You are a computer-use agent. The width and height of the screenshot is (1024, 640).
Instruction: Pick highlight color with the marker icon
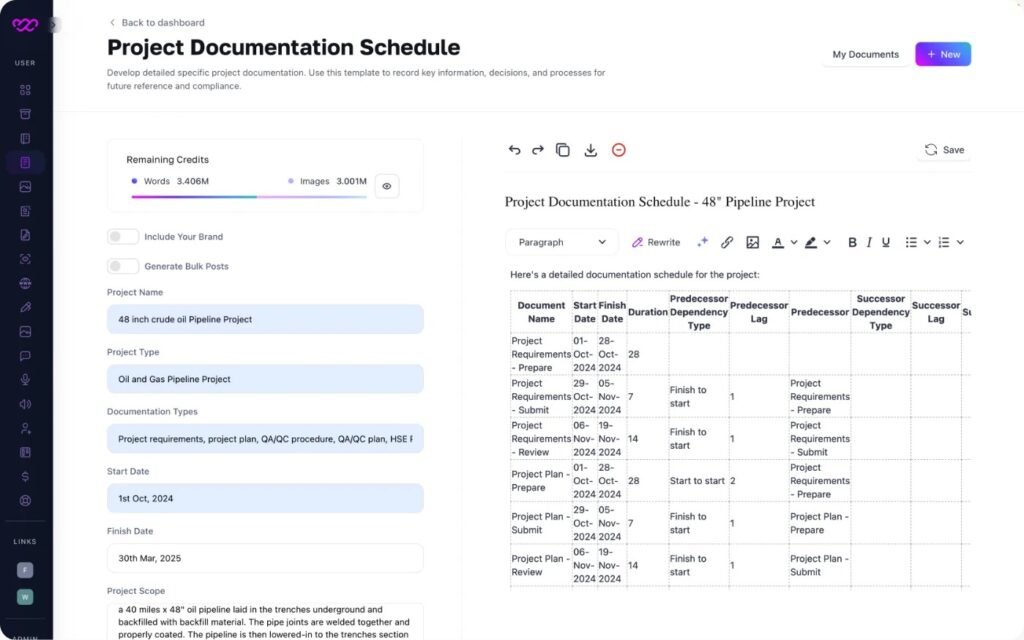pos(810,242)
